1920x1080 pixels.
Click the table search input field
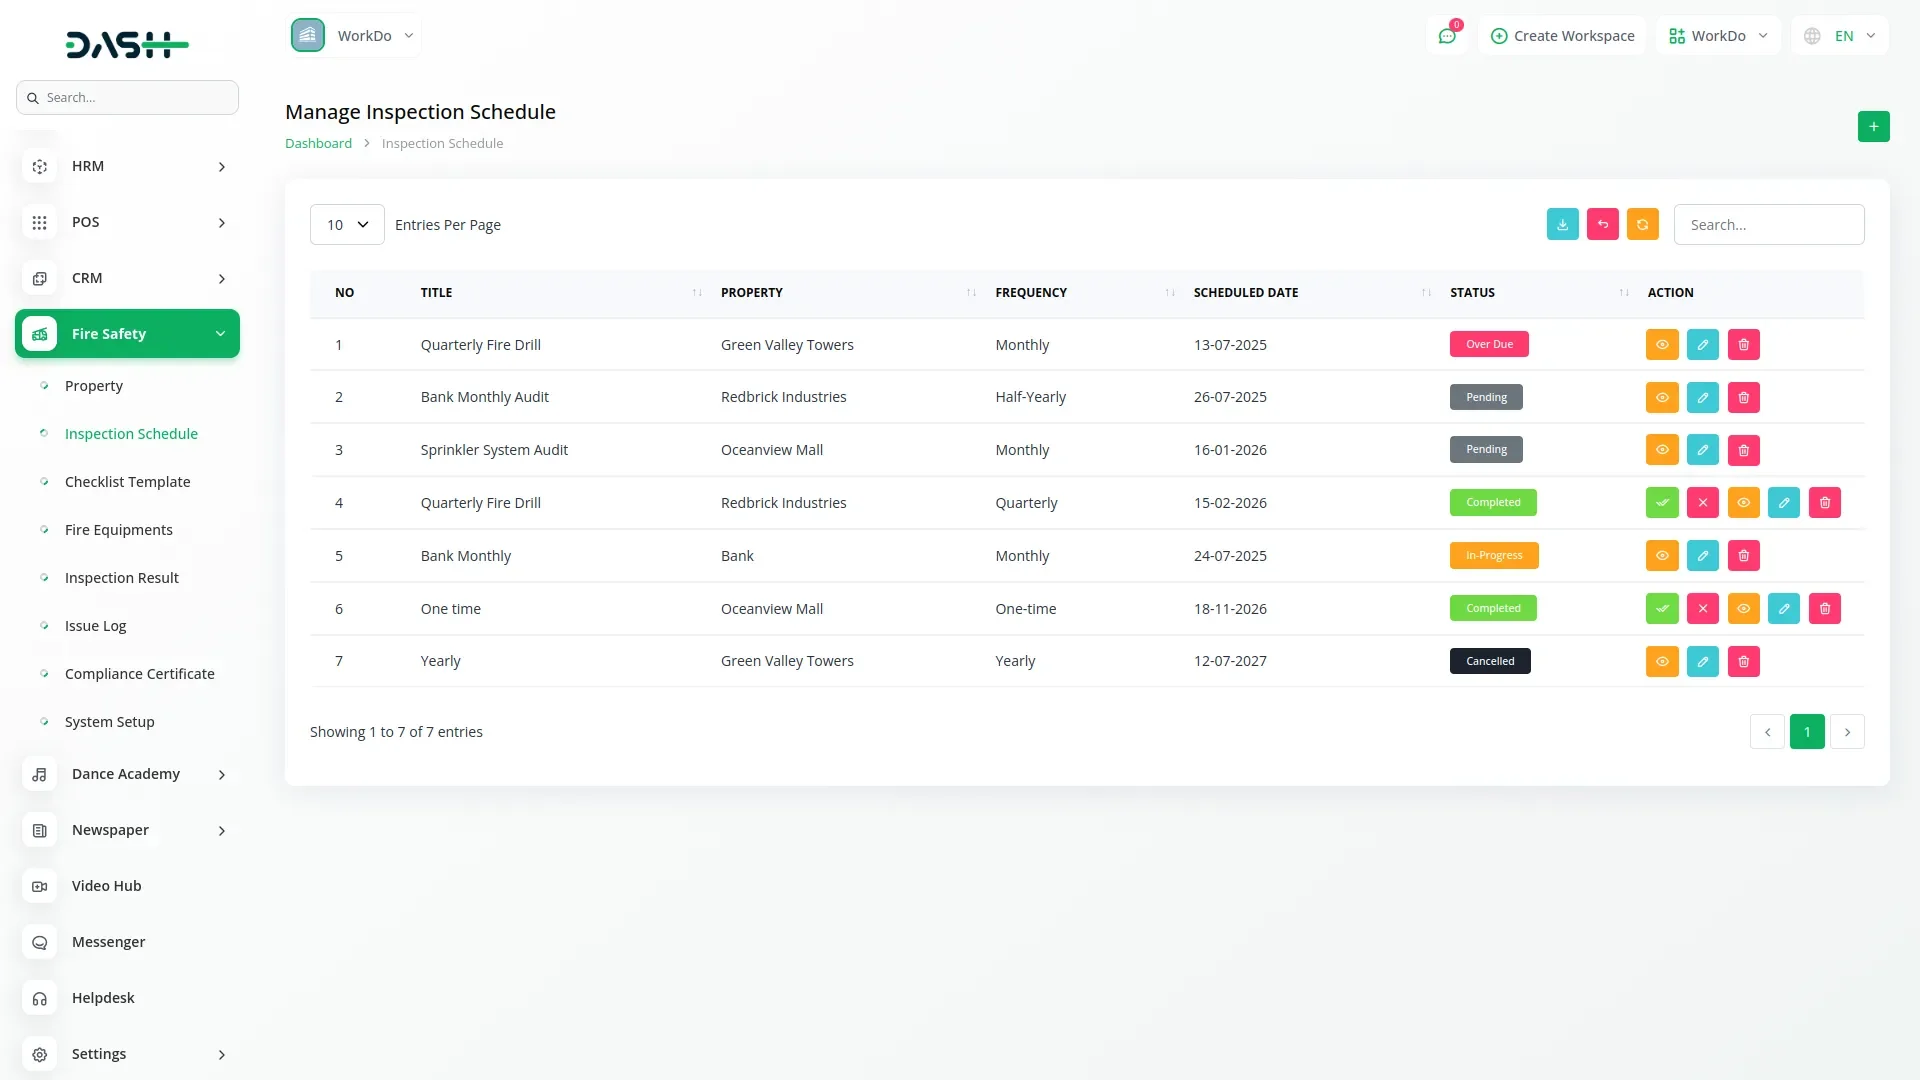(x=1768, y=224)
